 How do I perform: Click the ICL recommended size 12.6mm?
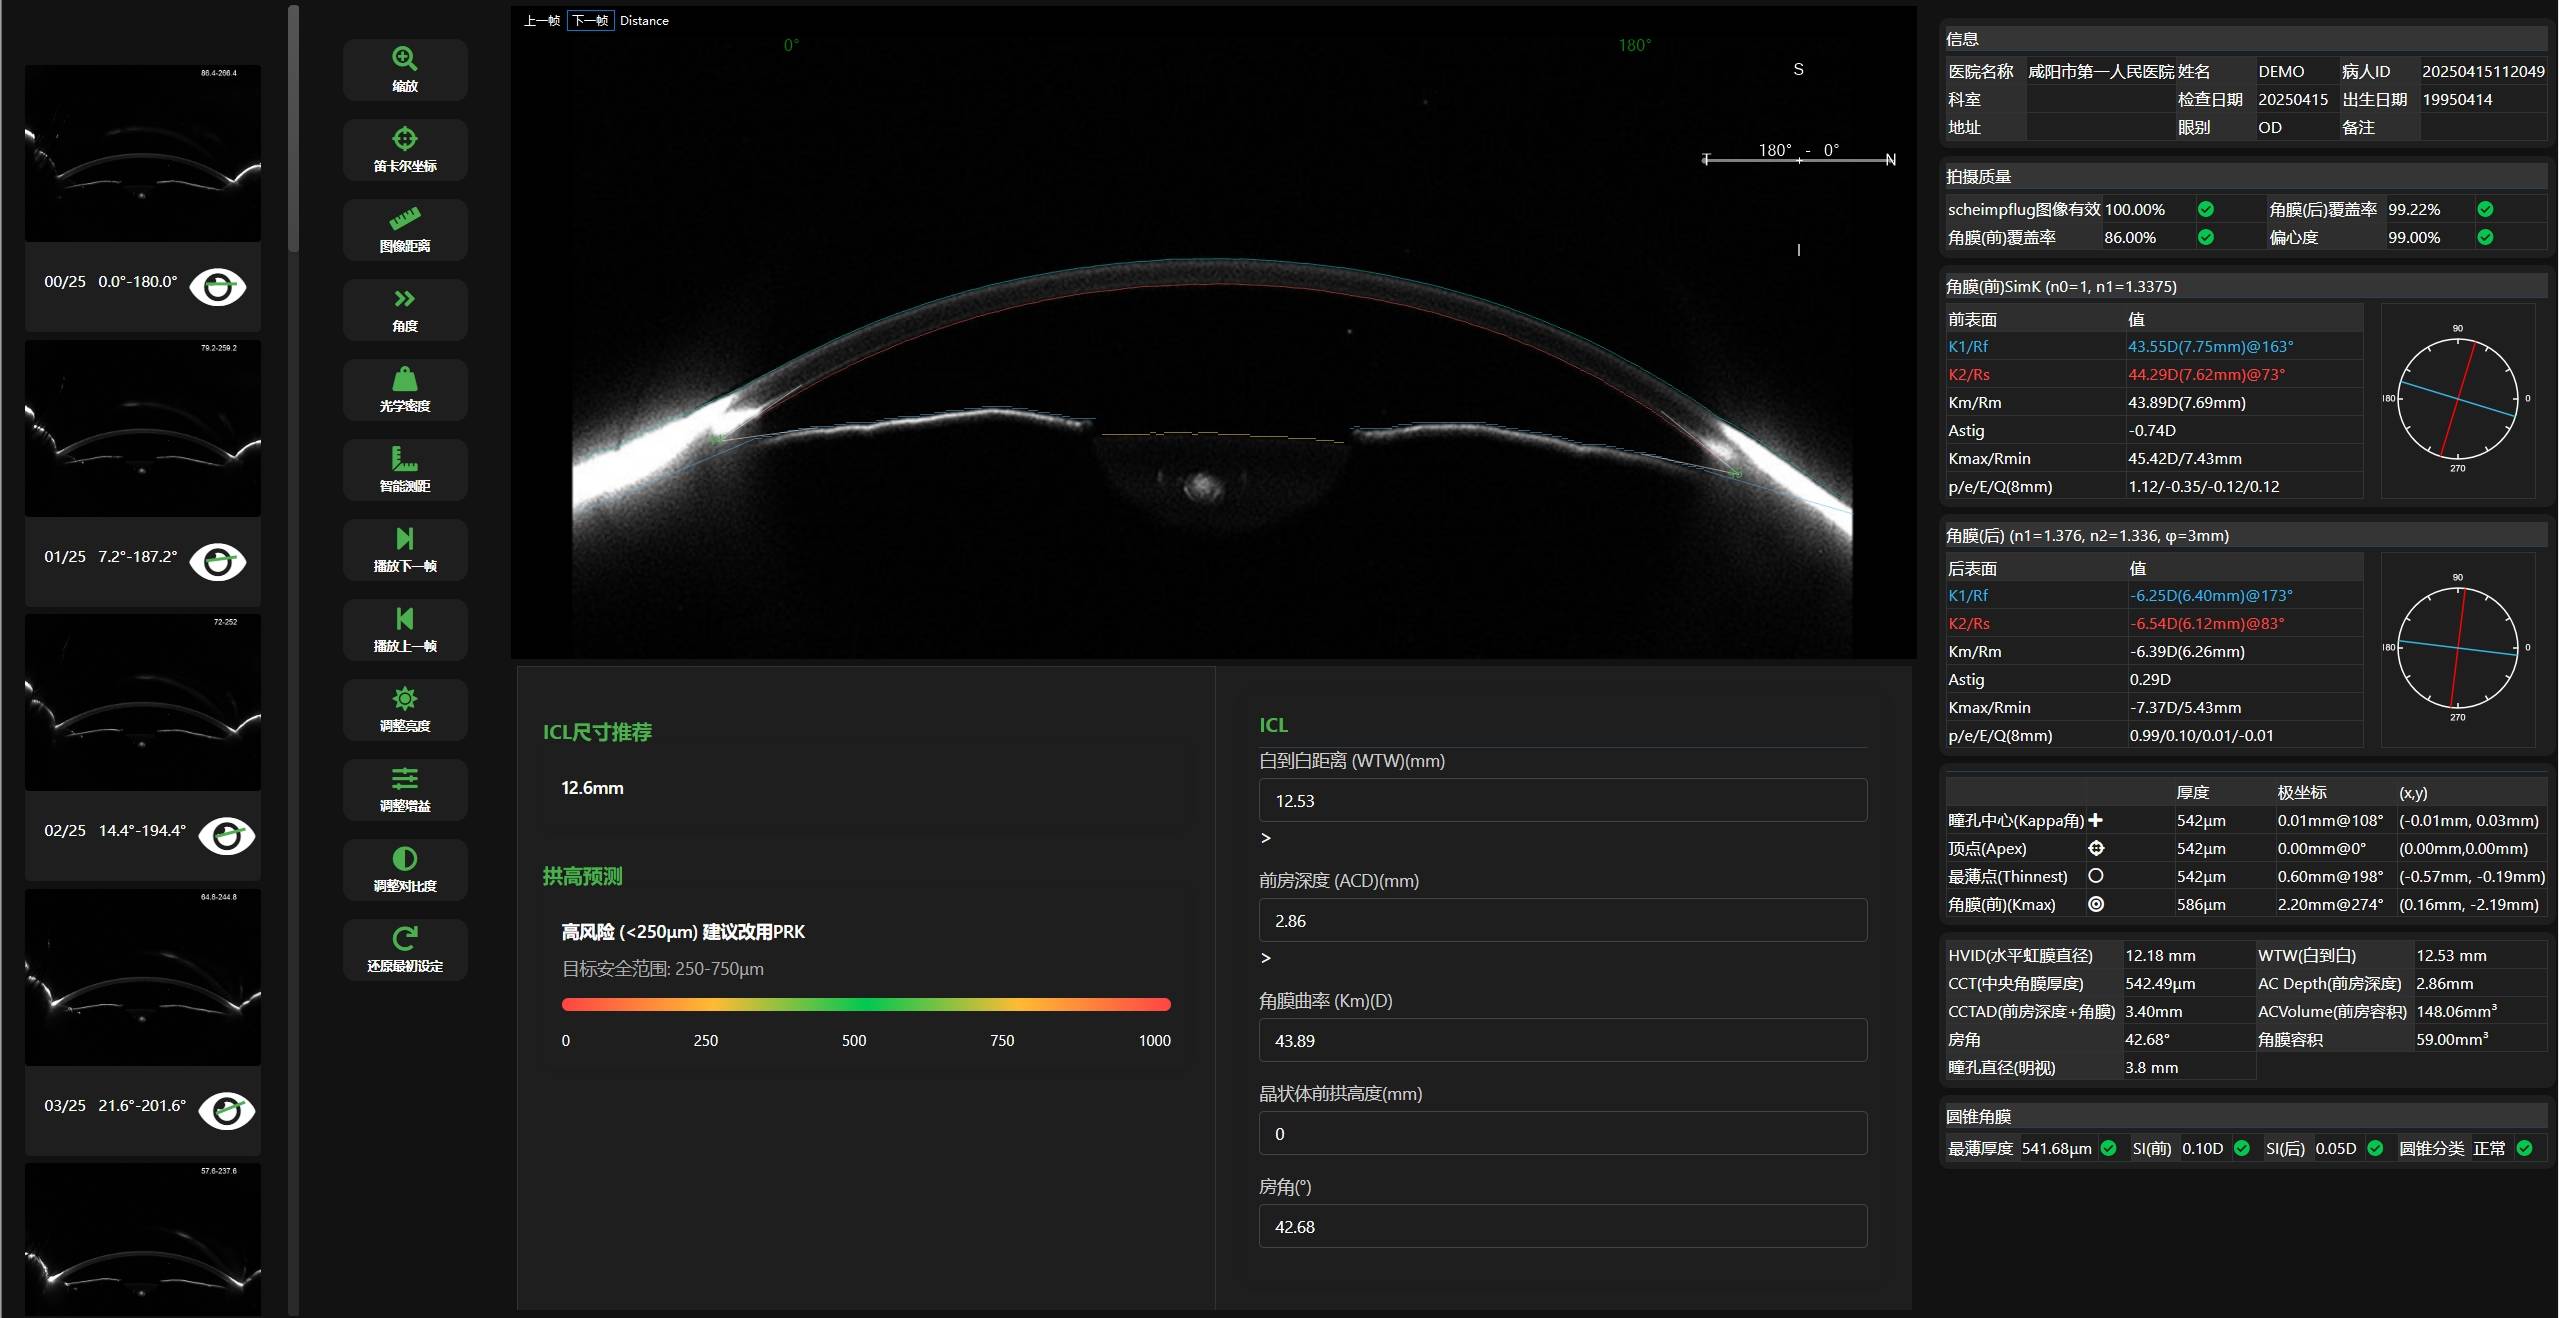pos(592,788)
